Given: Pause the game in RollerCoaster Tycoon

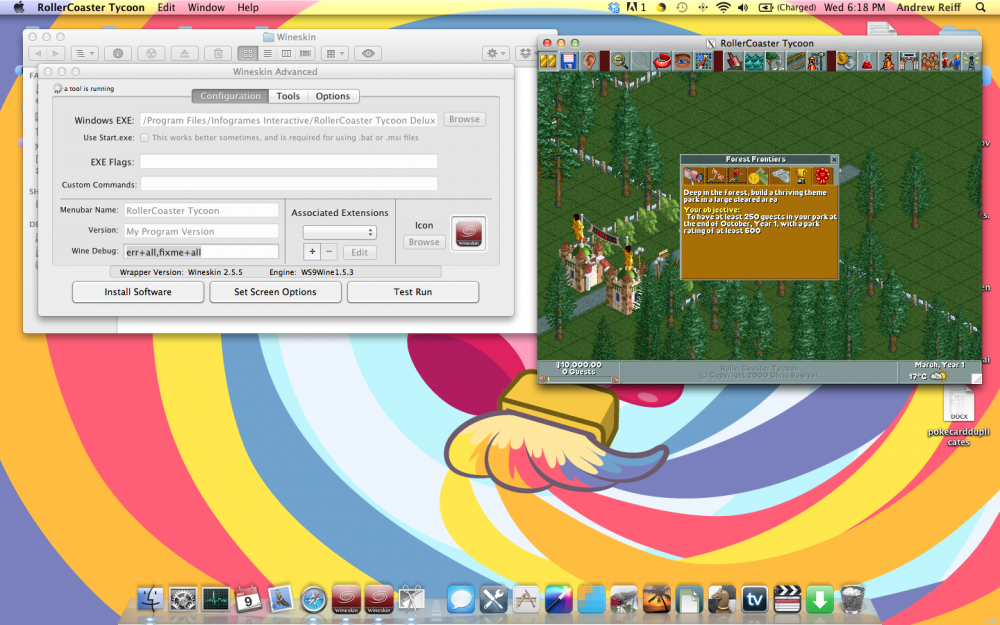Looking at the screenshot, I should (x=548, y=62).
